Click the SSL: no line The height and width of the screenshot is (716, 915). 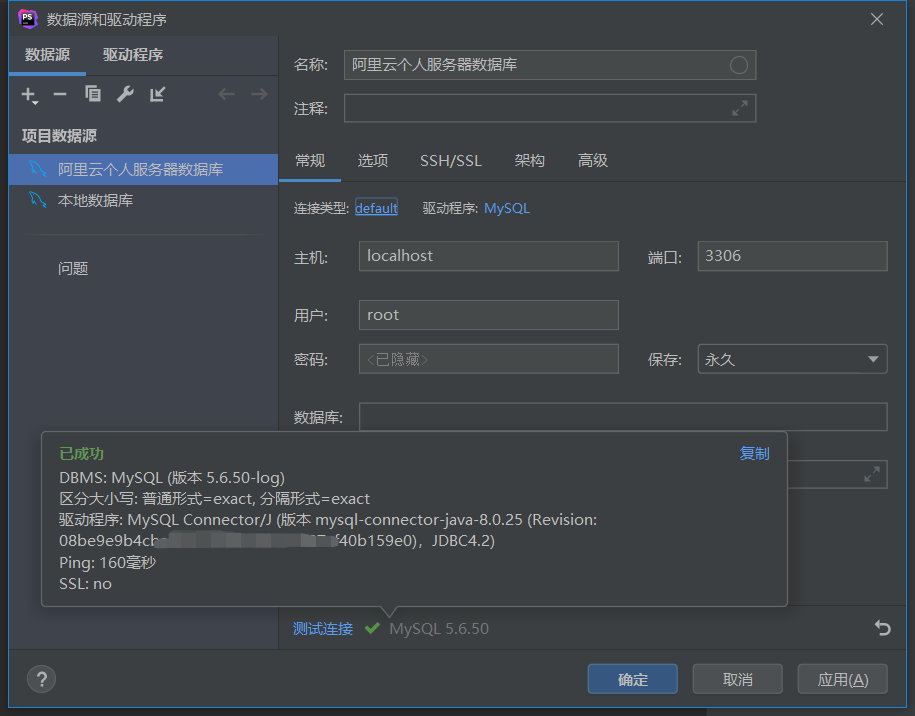click(x=85, y=584)
